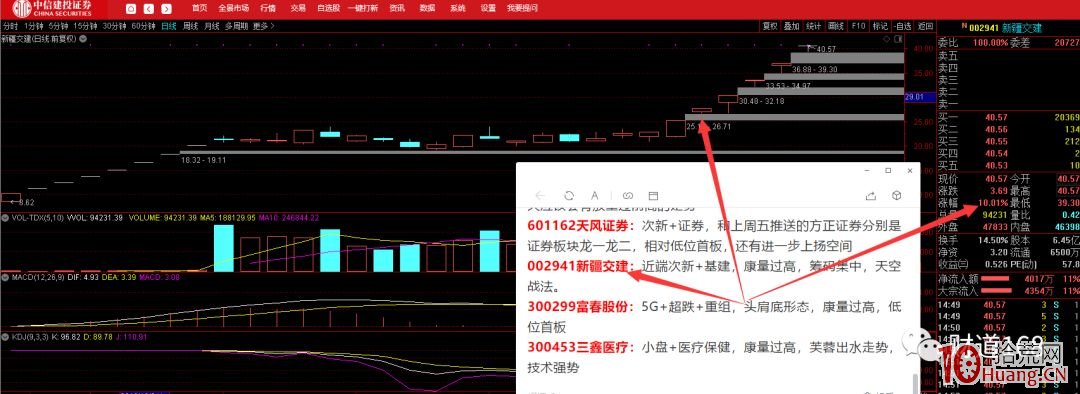Screen dimensions: 1080x394
Task: Open the KDJ indicator dropdown arrow
Action: [x=6, y=337]
